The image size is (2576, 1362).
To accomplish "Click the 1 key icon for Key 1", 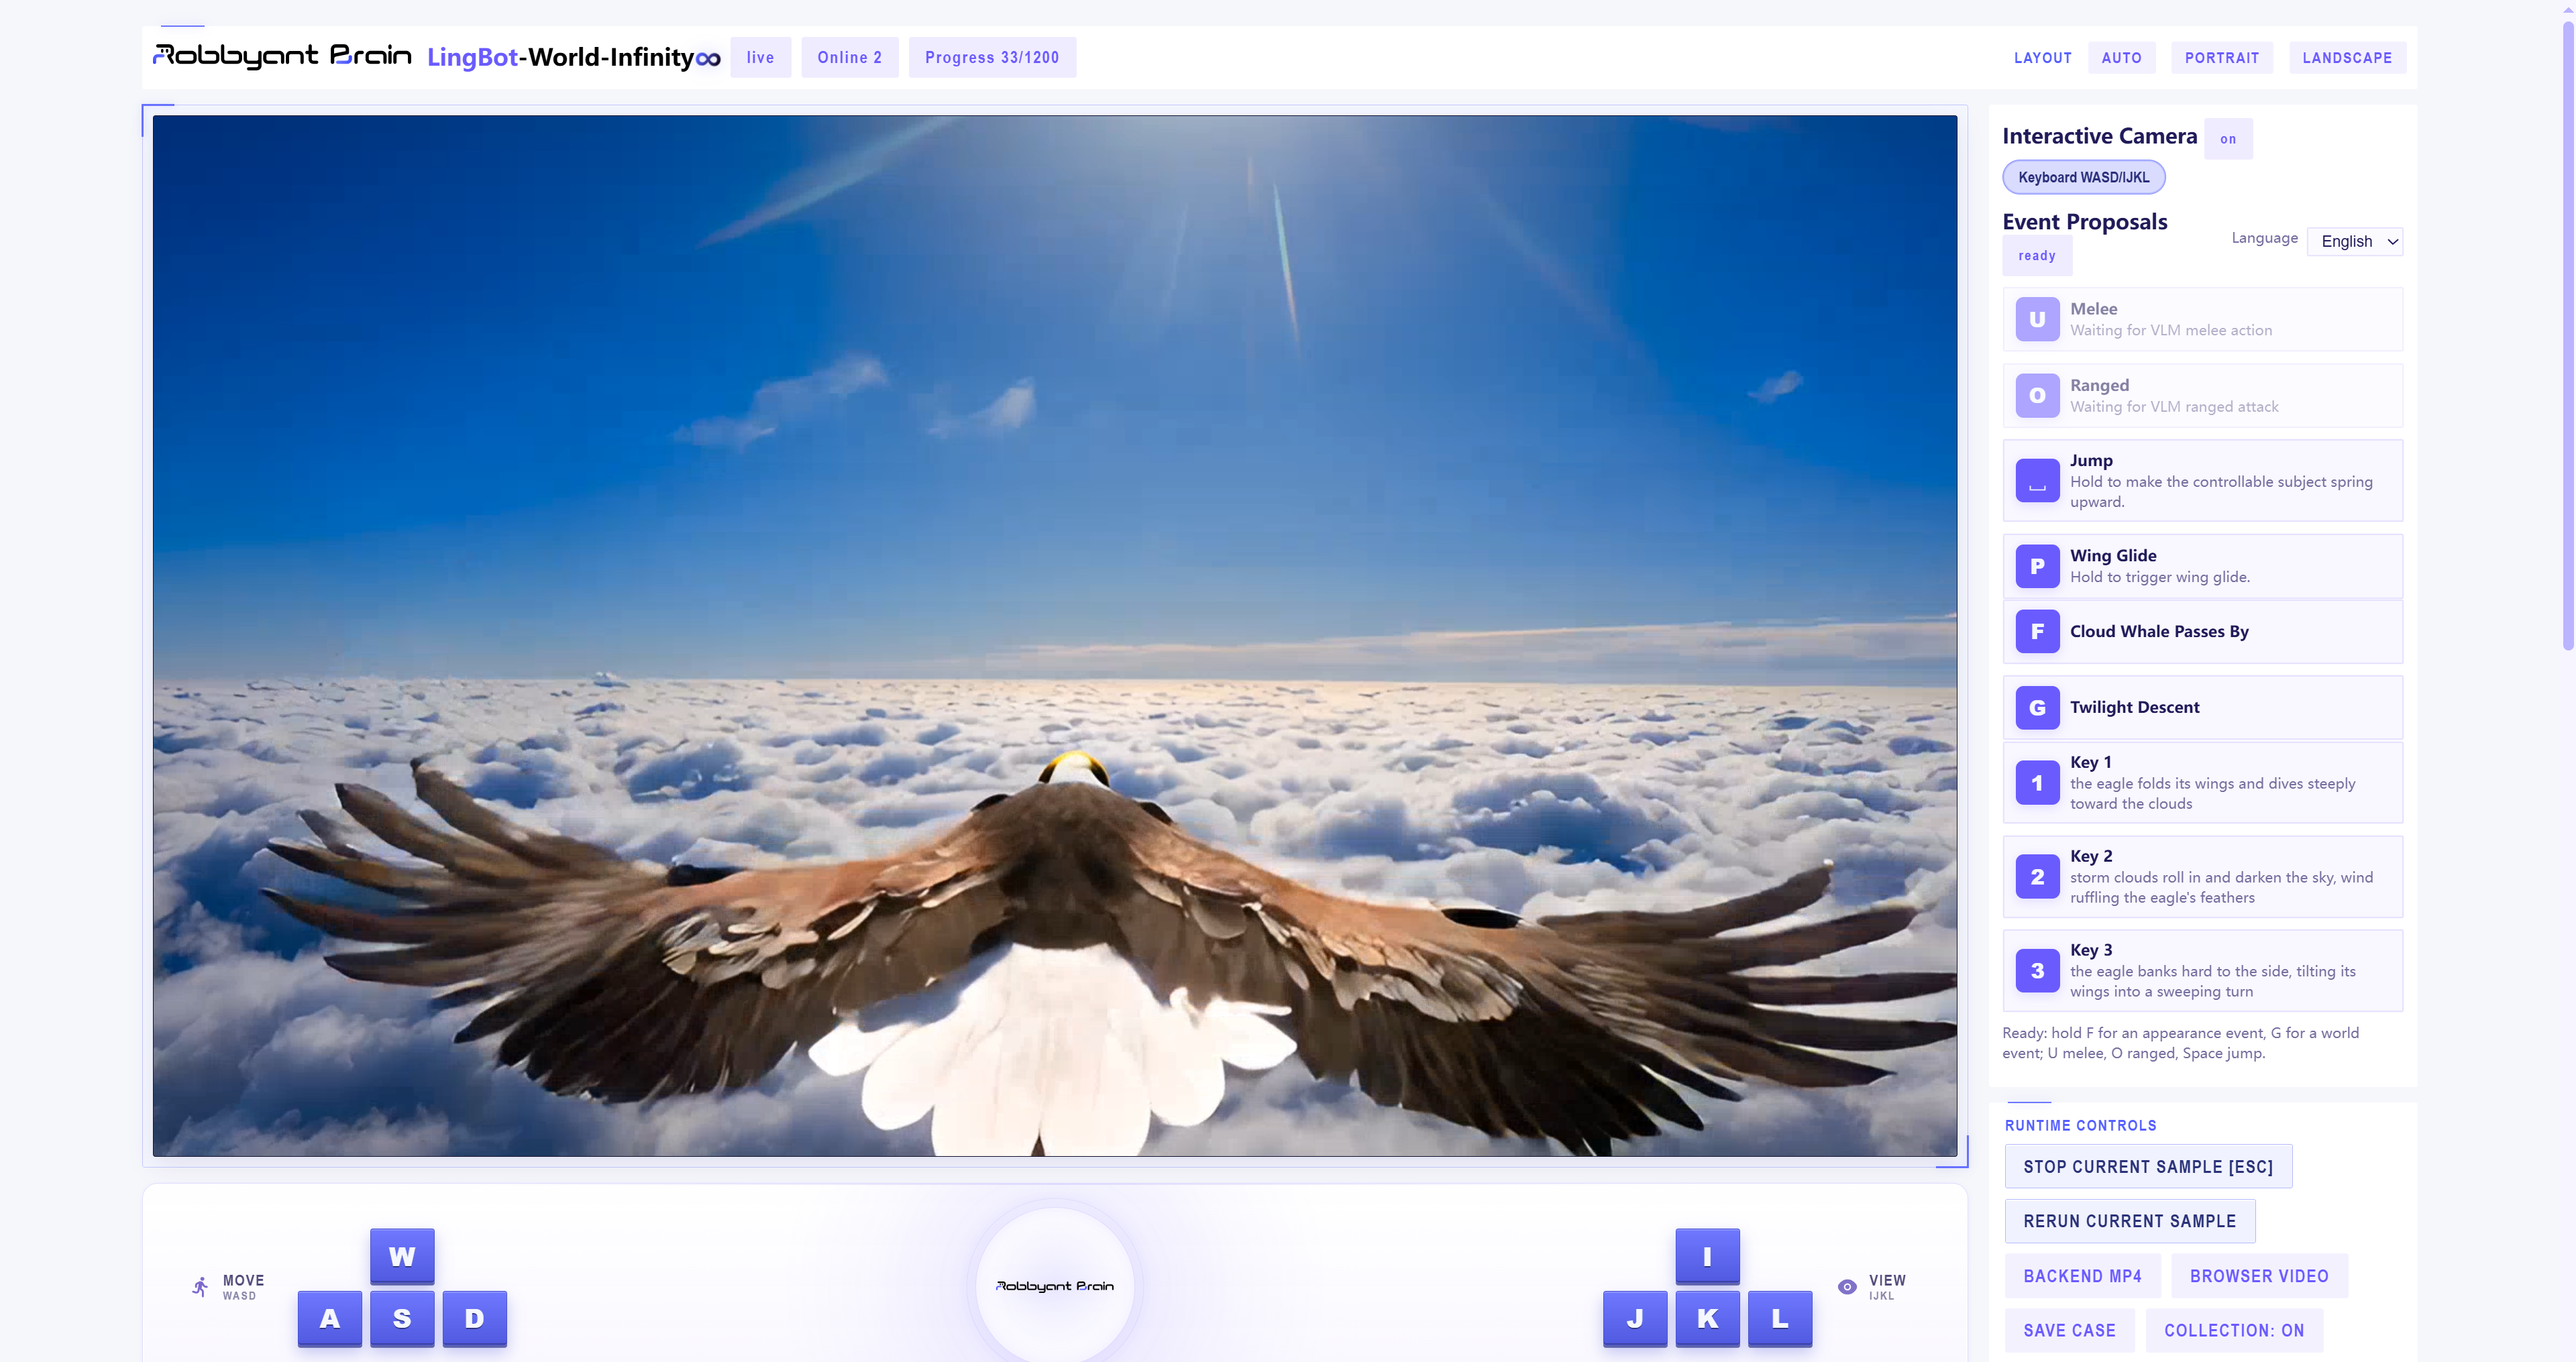I will pos(2037,783).
